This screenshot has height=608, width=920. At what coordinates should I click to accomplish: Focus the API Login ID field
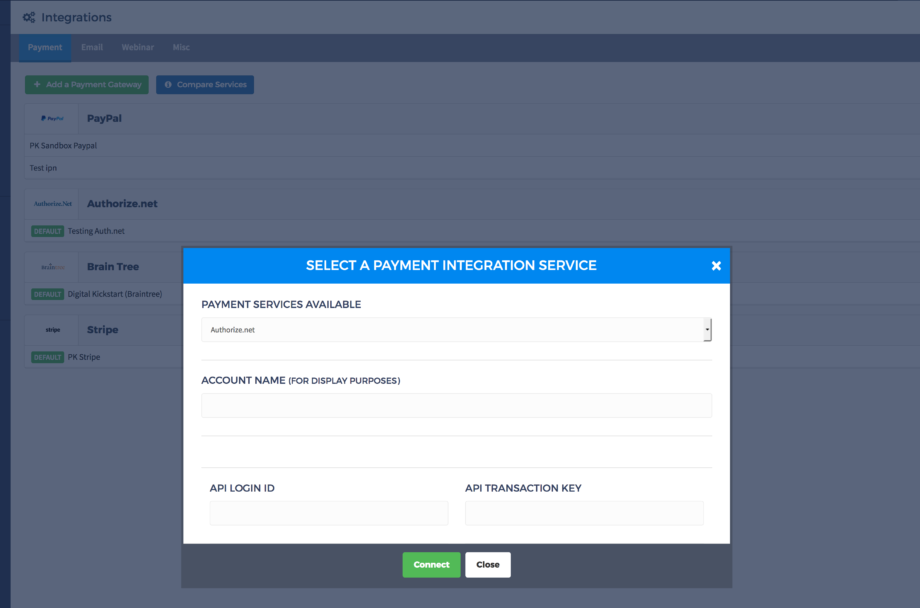pyautogui.click(x=329, y=513)
